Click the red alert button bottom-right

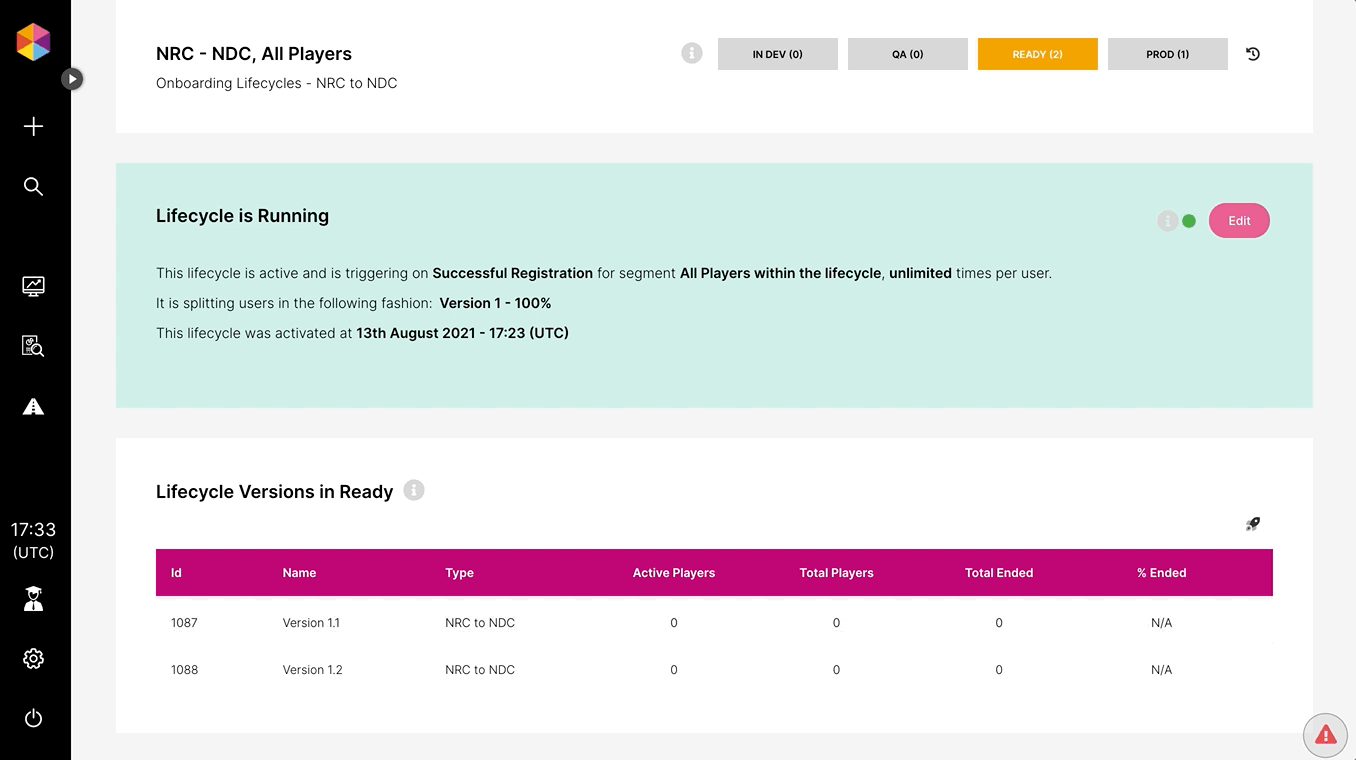pos(1325,735)
